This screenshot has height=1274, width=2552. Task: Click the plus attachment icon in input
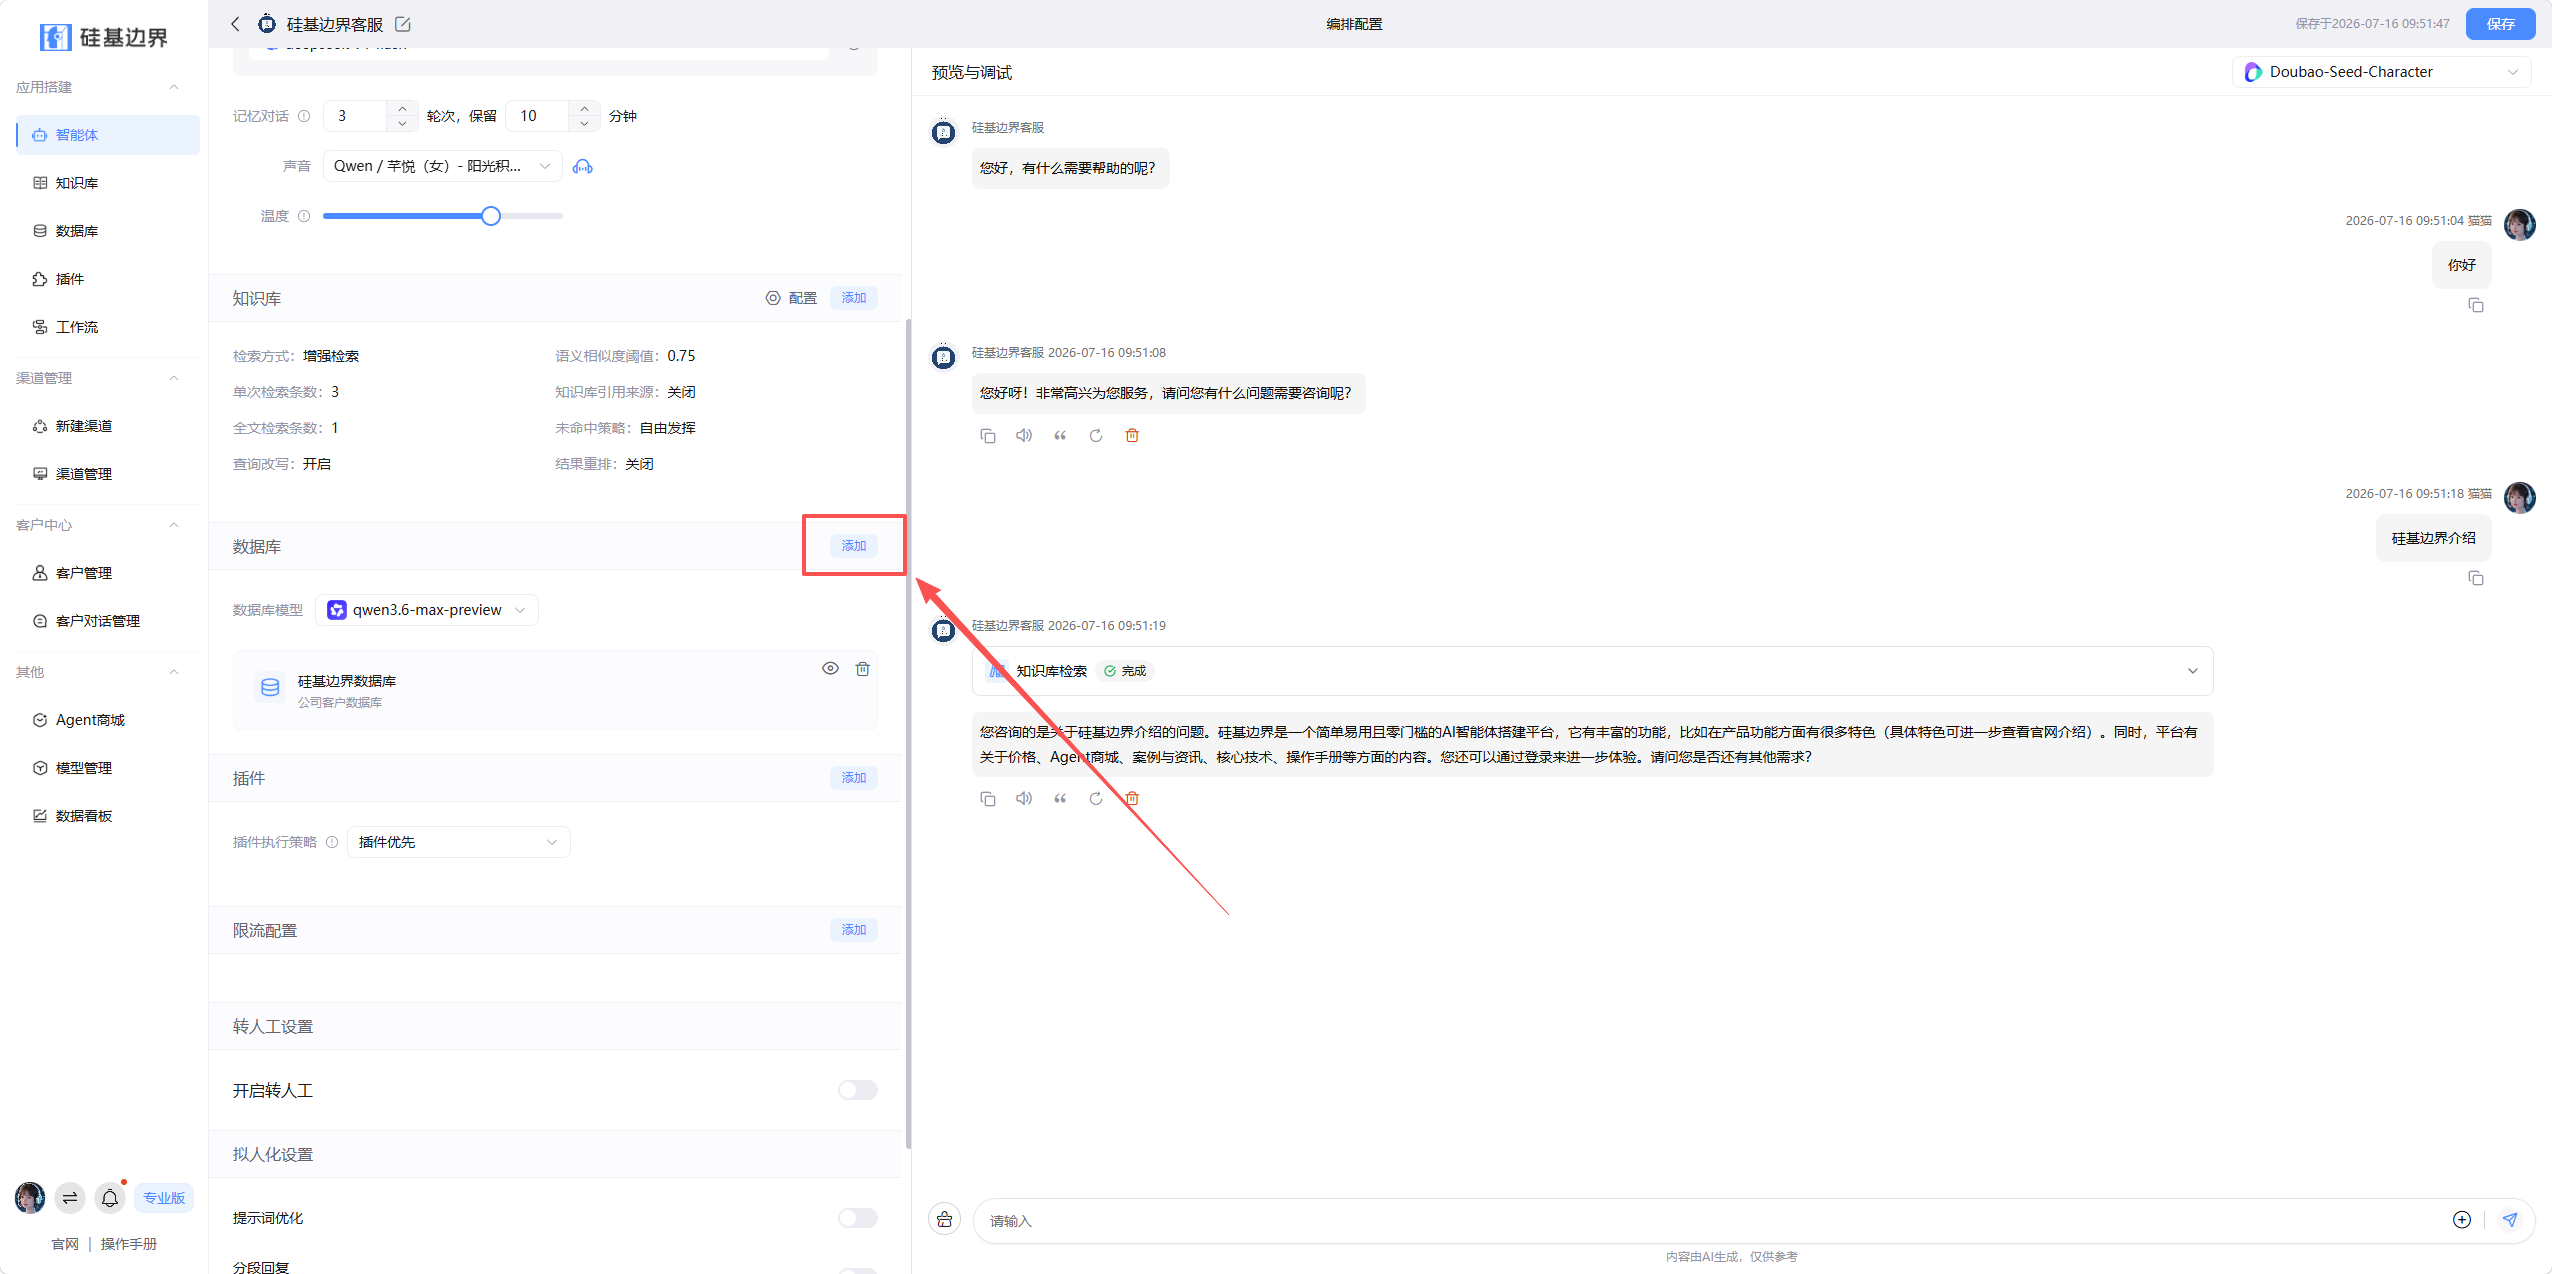(x=2462, y=1219)
